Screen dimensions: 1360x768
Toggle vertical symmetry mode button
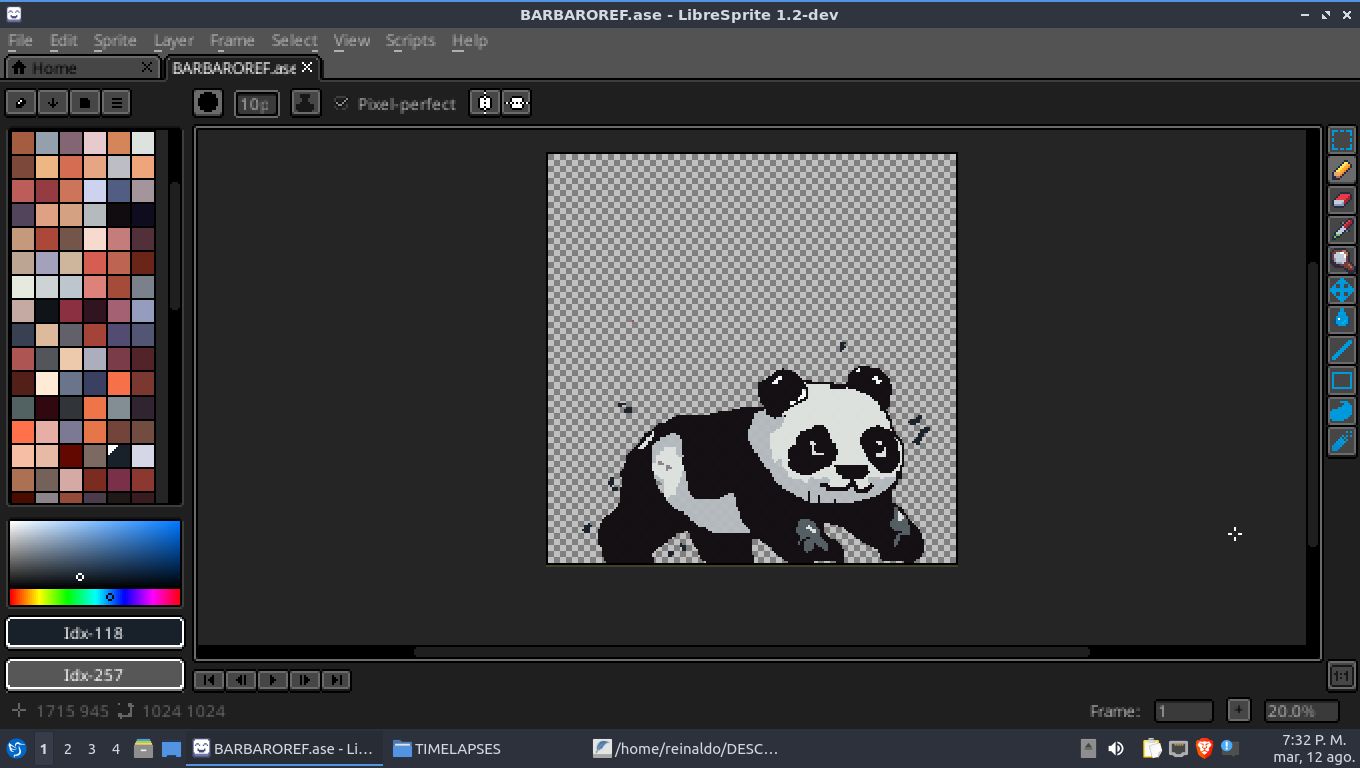coord(516,103)
